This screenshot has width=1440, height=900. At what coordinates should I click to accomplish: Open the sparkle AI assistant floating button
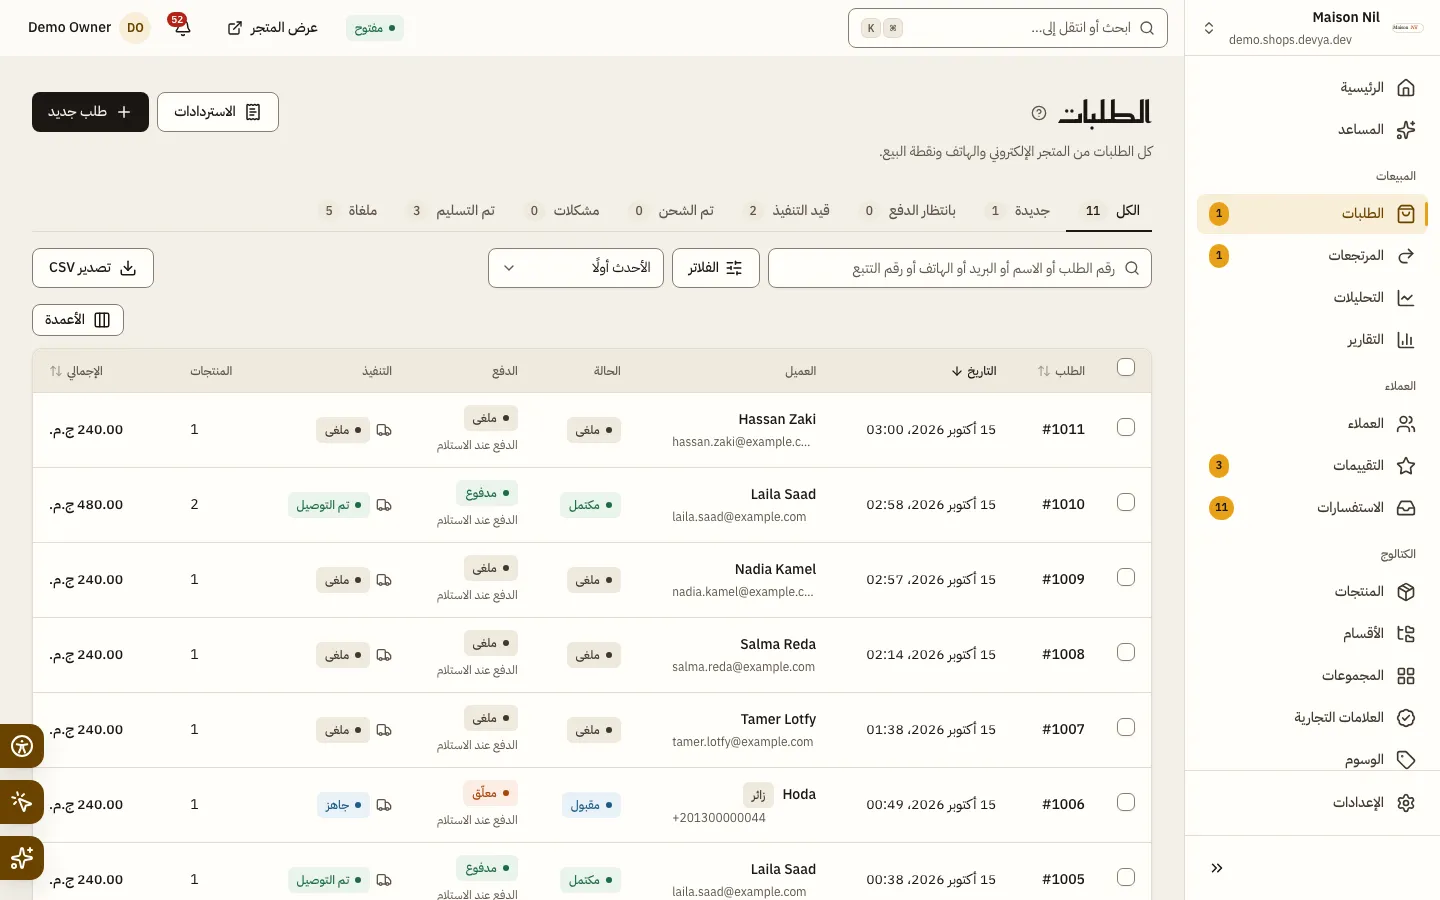click(21, 858)
